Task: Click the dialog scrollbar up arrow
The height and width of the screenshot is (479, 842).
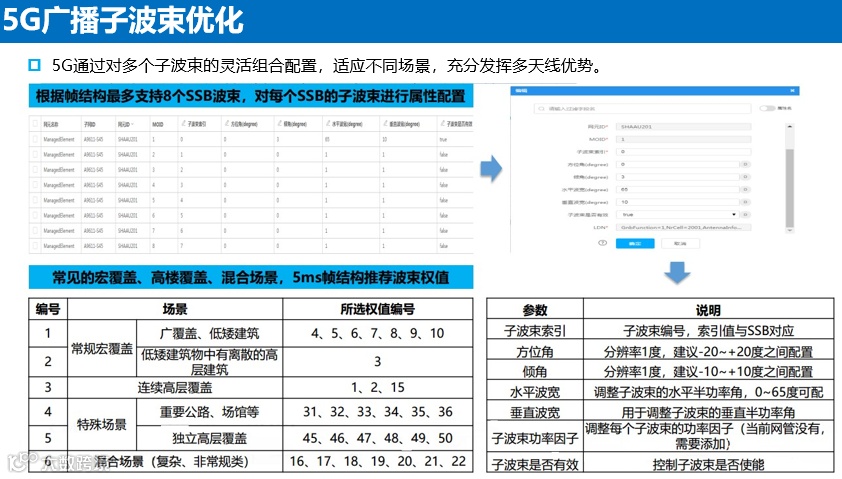Action: coord(789,127)
